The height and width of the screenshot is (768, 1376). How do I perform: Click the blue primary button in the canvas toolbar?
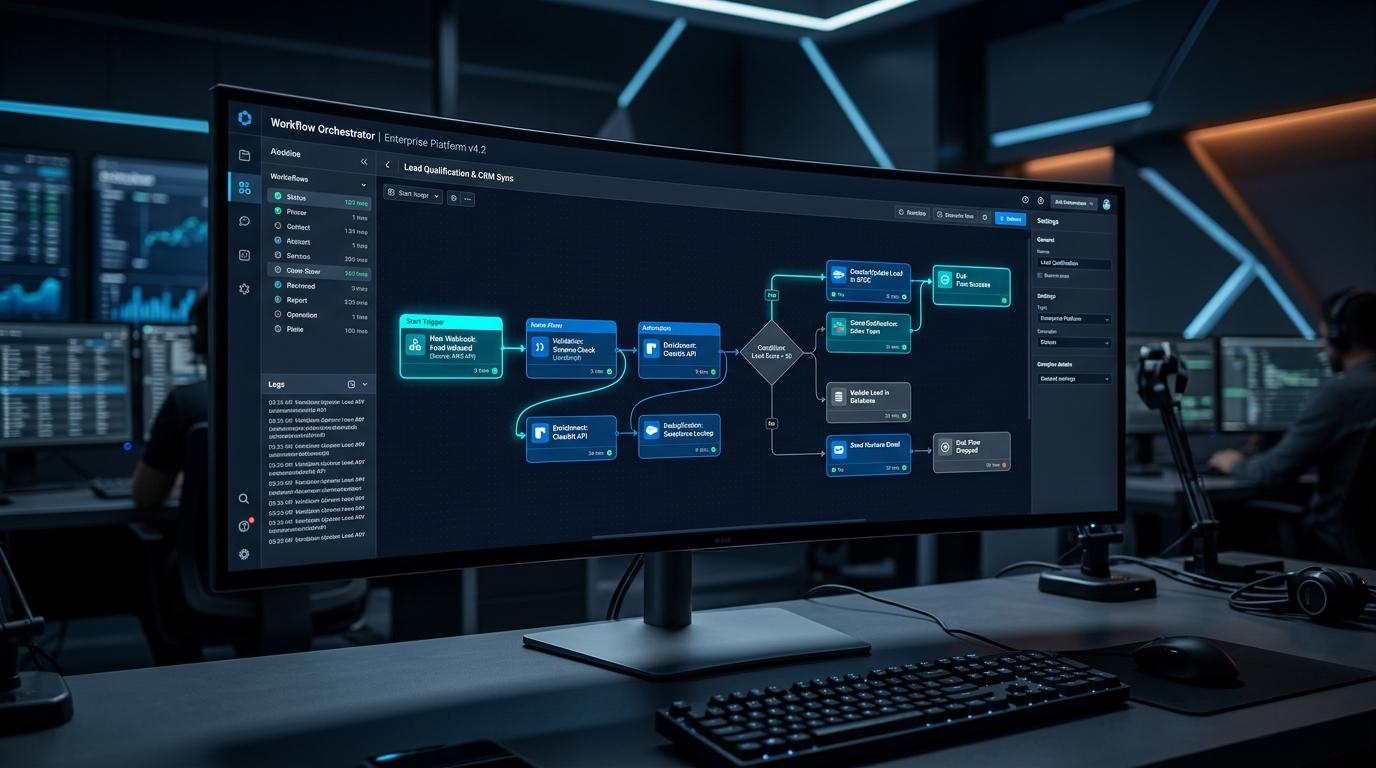click(x=1011, y=218)
